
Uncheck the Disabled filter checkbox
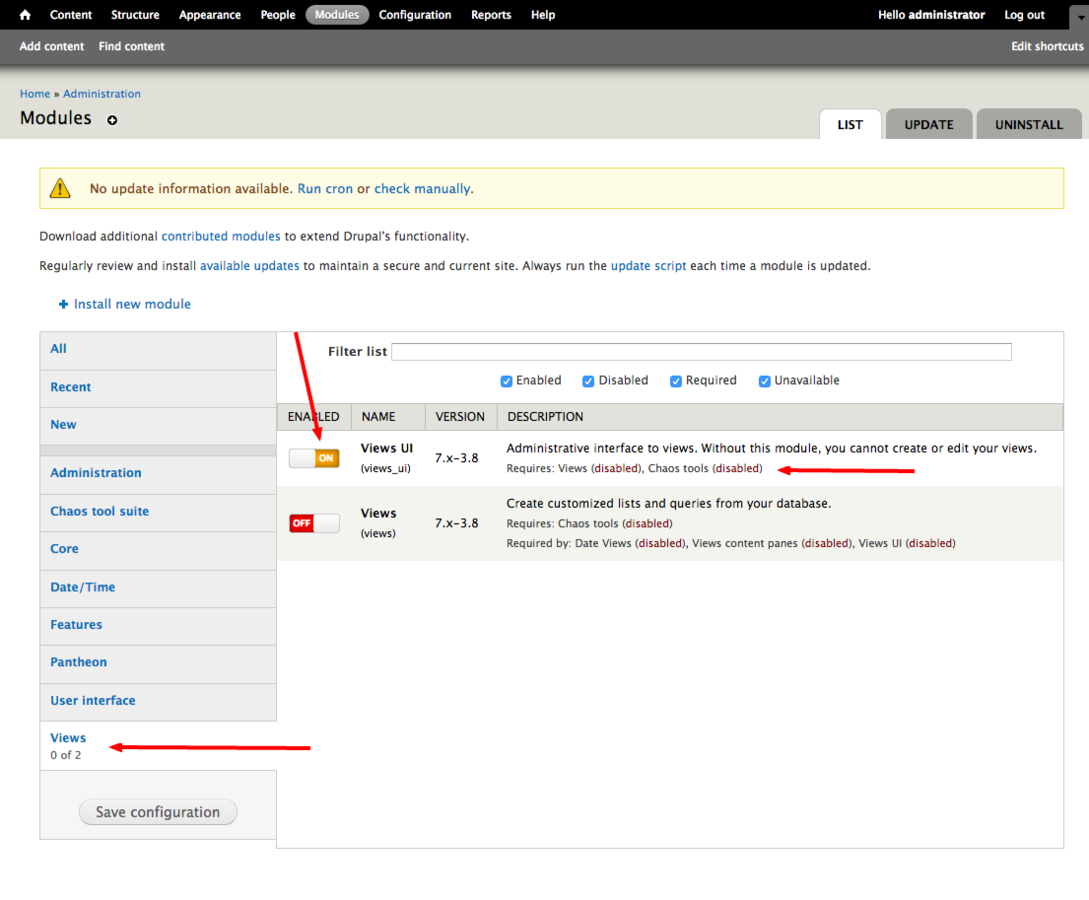pyautogui.click(x=588, y=381)
